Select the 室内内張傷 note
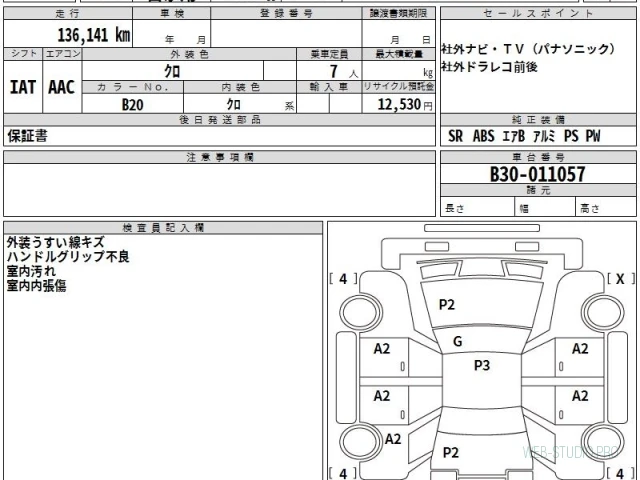Viewport: 640px width, 480px height. point(36,286)
